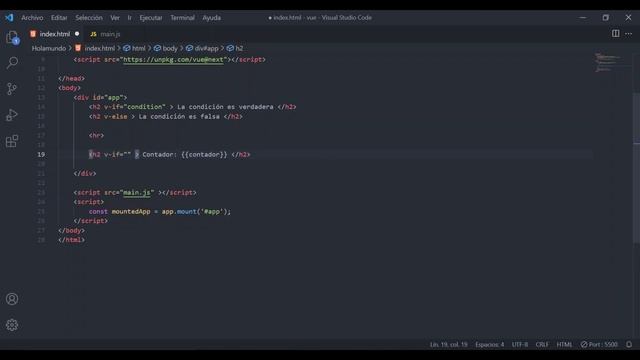
Task: Restore down the VS Code window
Action: click(x=606, y=18)
